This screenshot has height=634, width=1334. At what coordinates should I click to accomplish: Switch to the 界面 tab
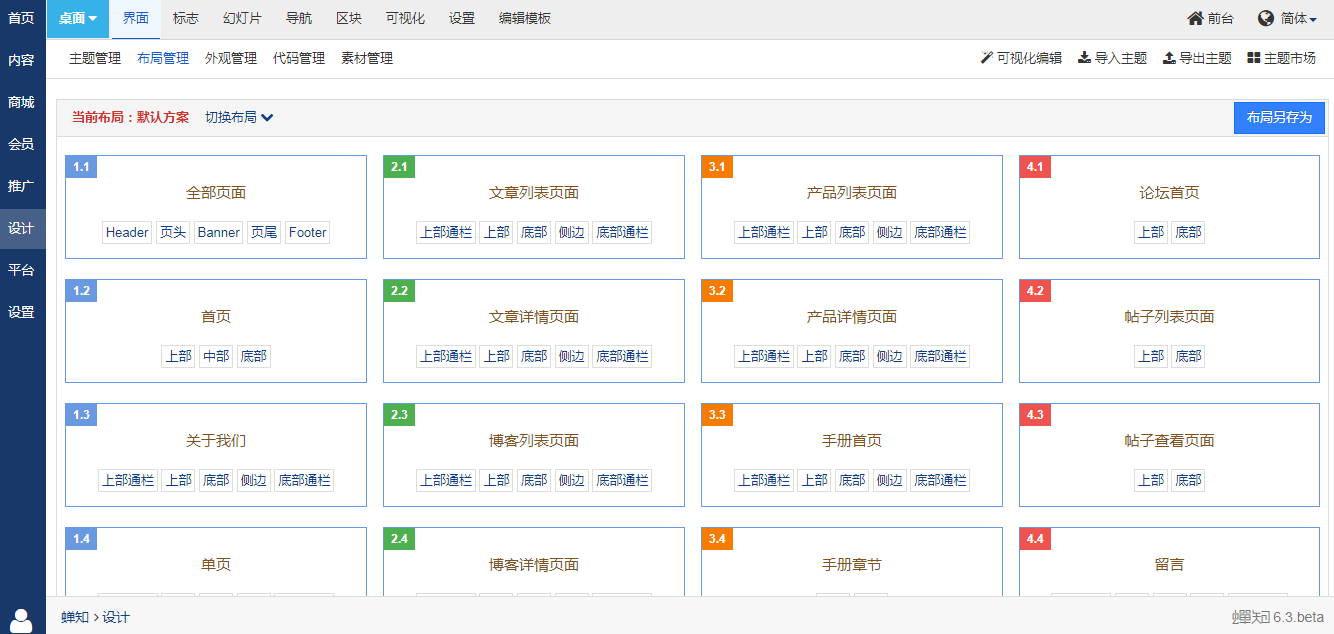(x=135, y=17)
